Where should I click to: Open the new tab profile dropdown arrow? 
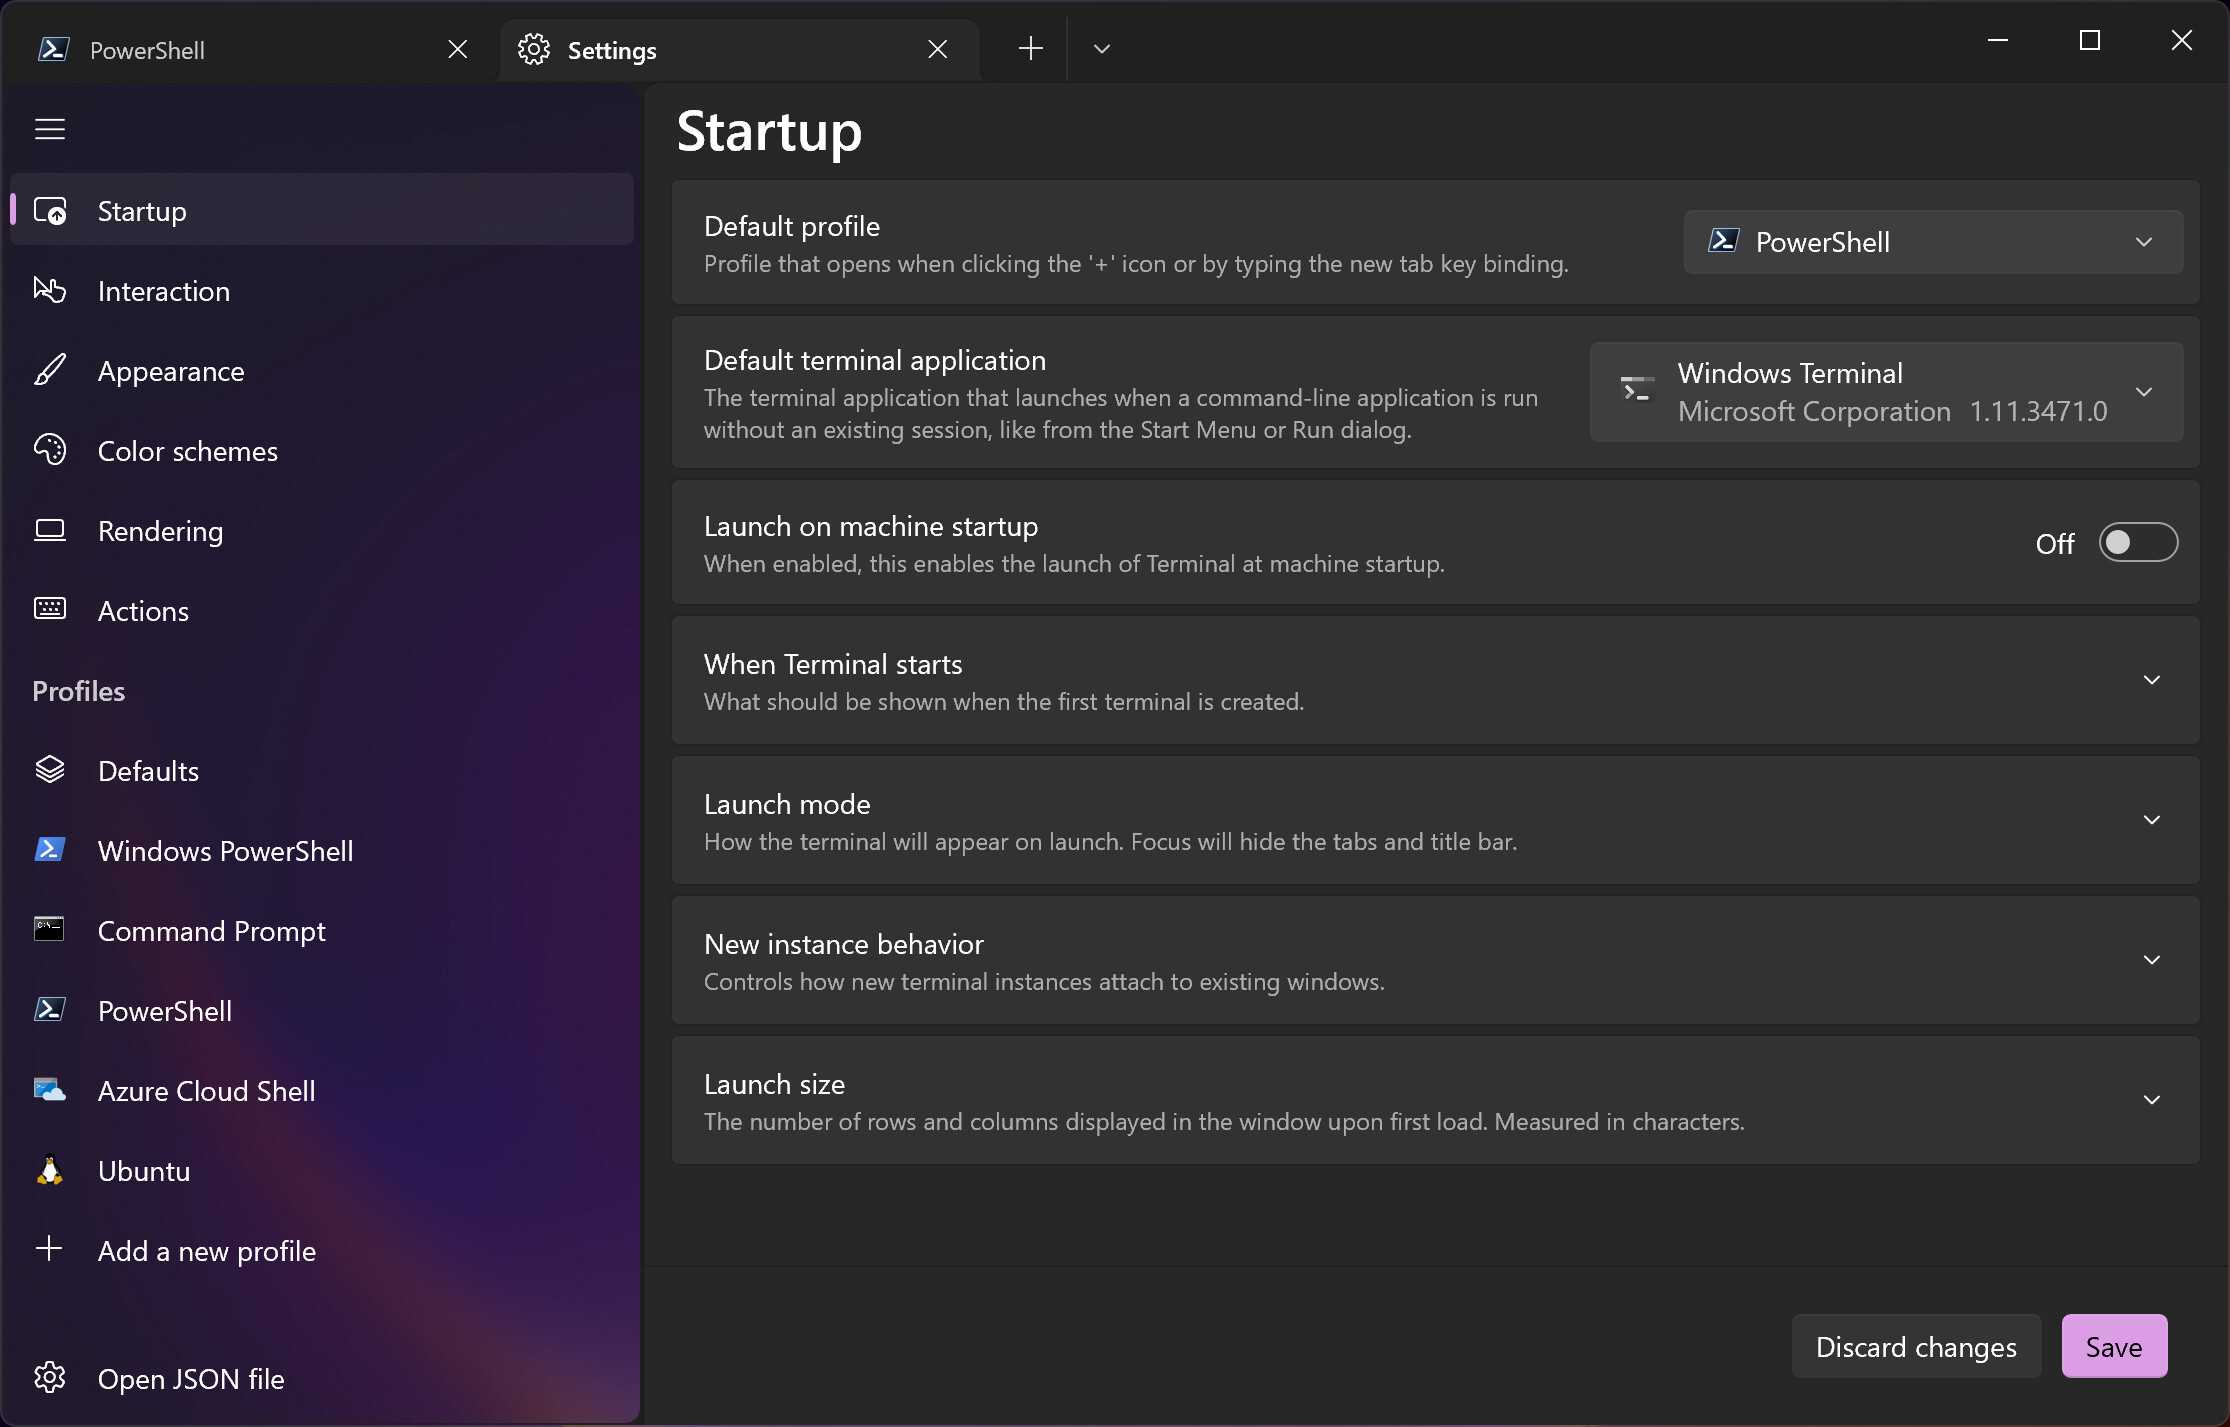click(1101, 49)
